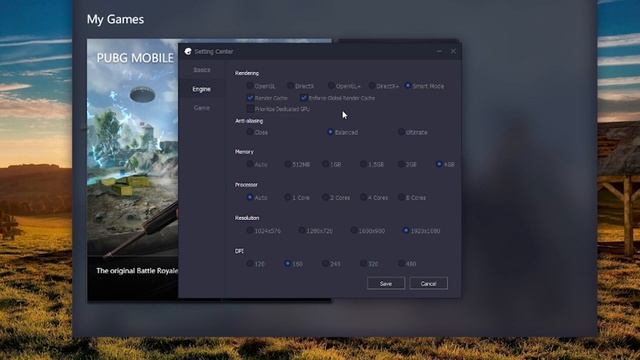Click 'The original Battle Royale' caption
640x360 pixels.
137,271
